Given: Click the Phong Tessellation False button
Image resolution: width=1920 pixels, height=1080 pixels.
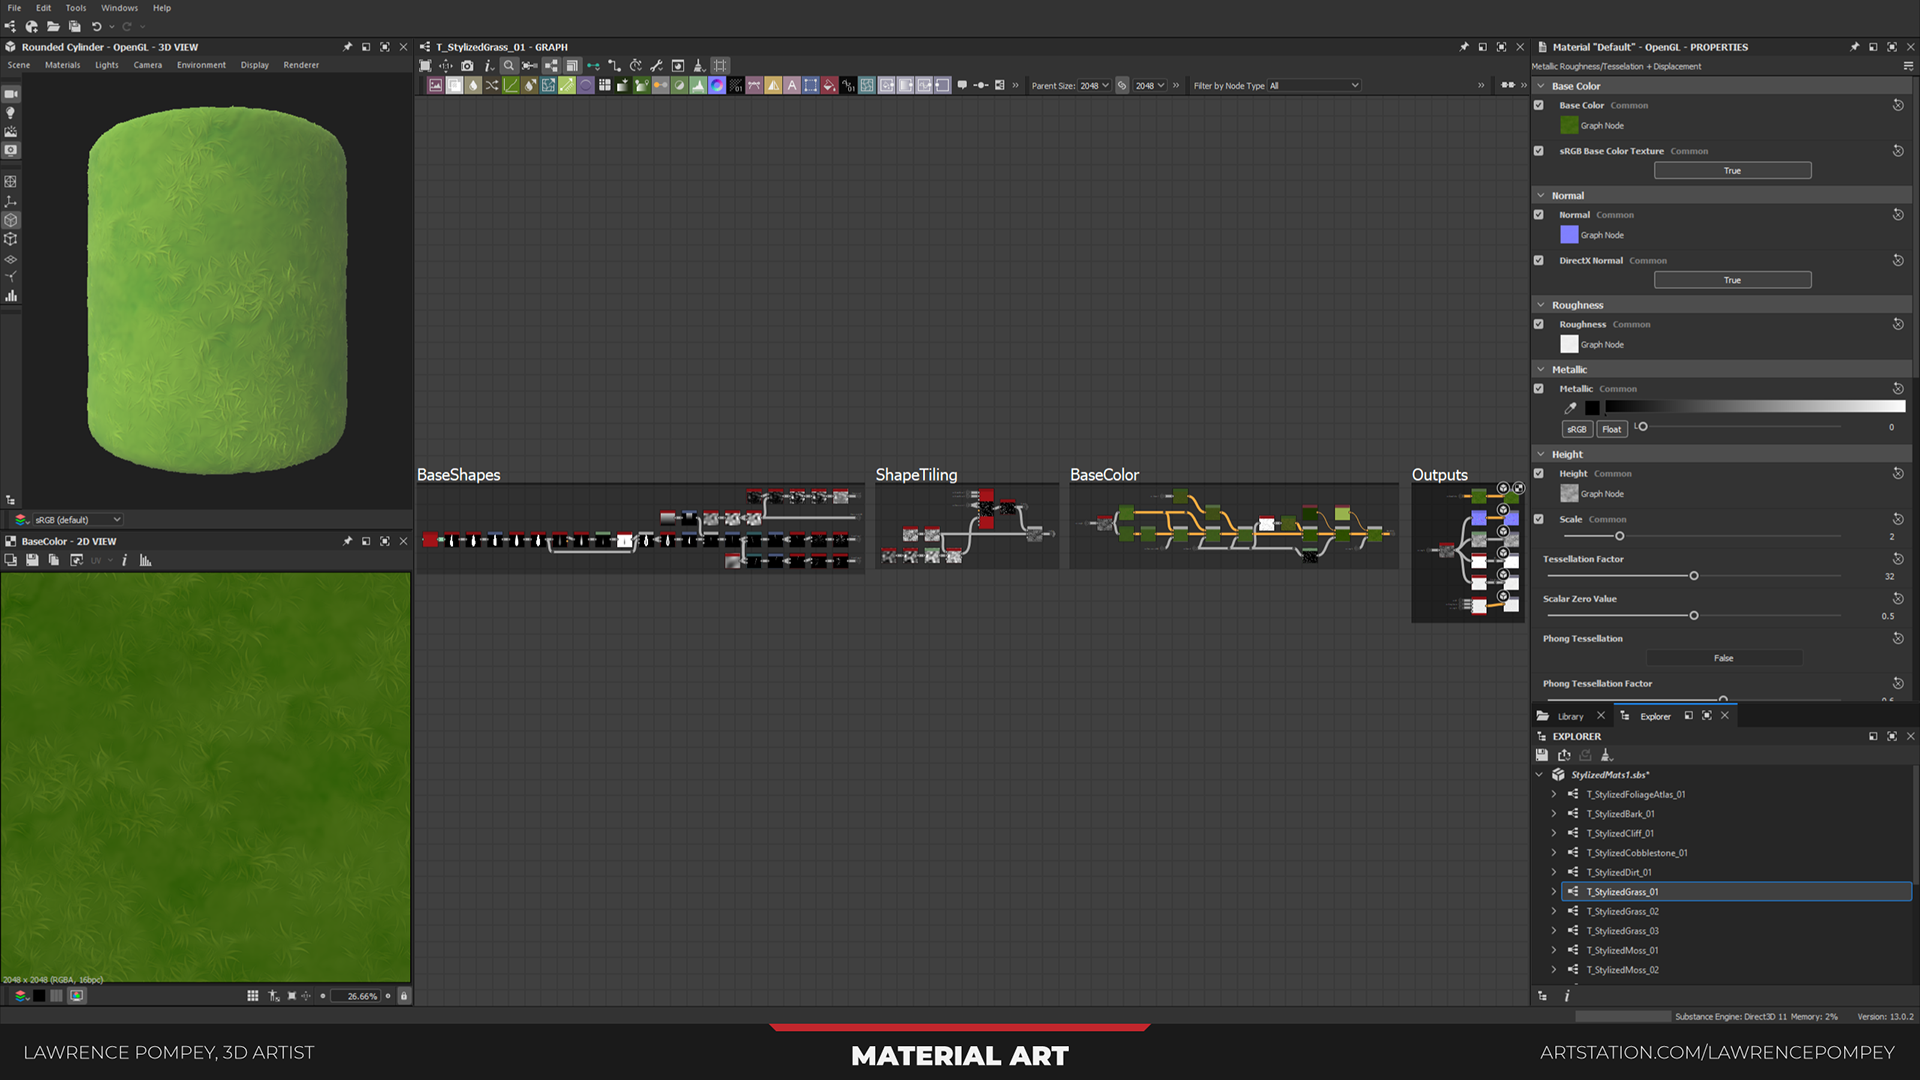Looking at the screenshot, I should (1723, 658).
